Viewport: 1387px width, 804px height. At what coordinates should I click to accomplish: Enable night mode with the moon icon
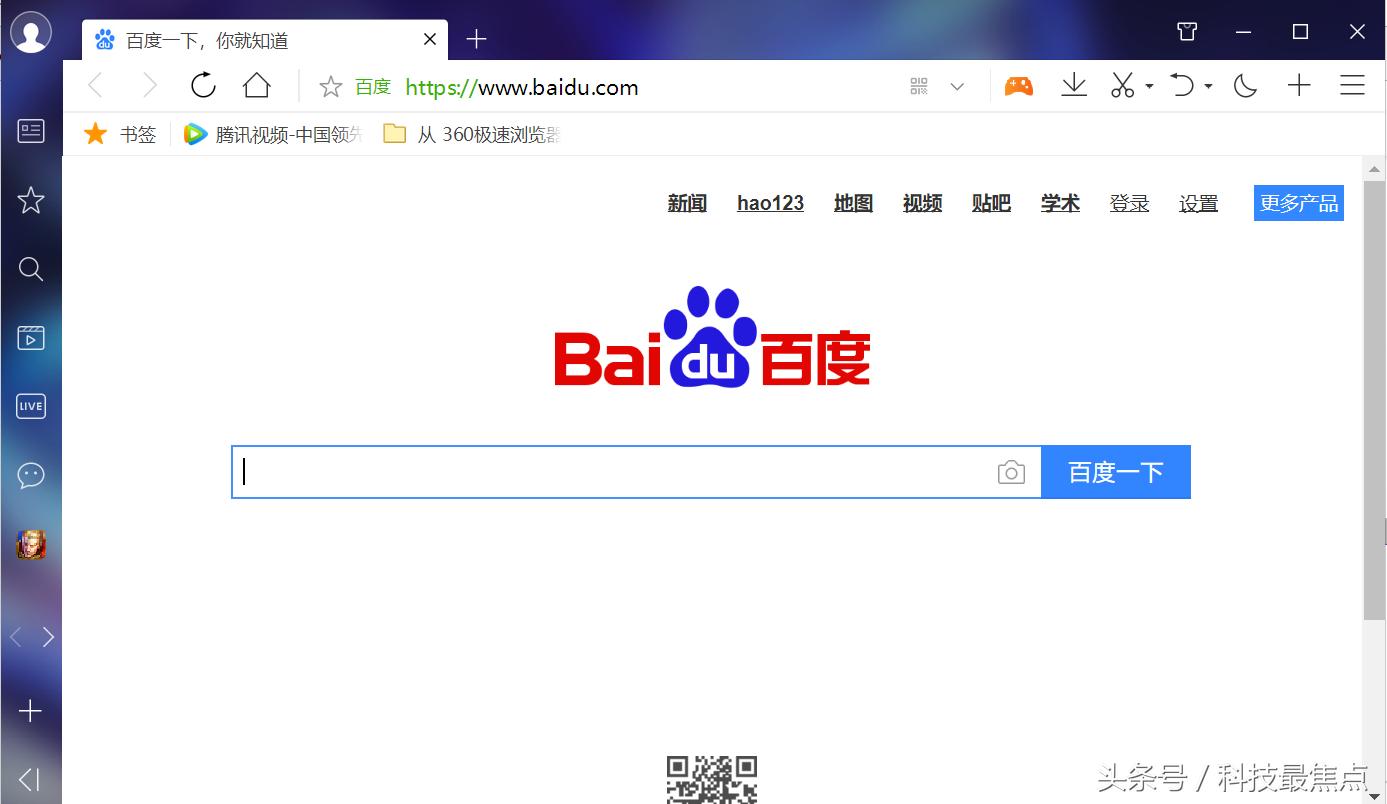tap(1245, 85)
